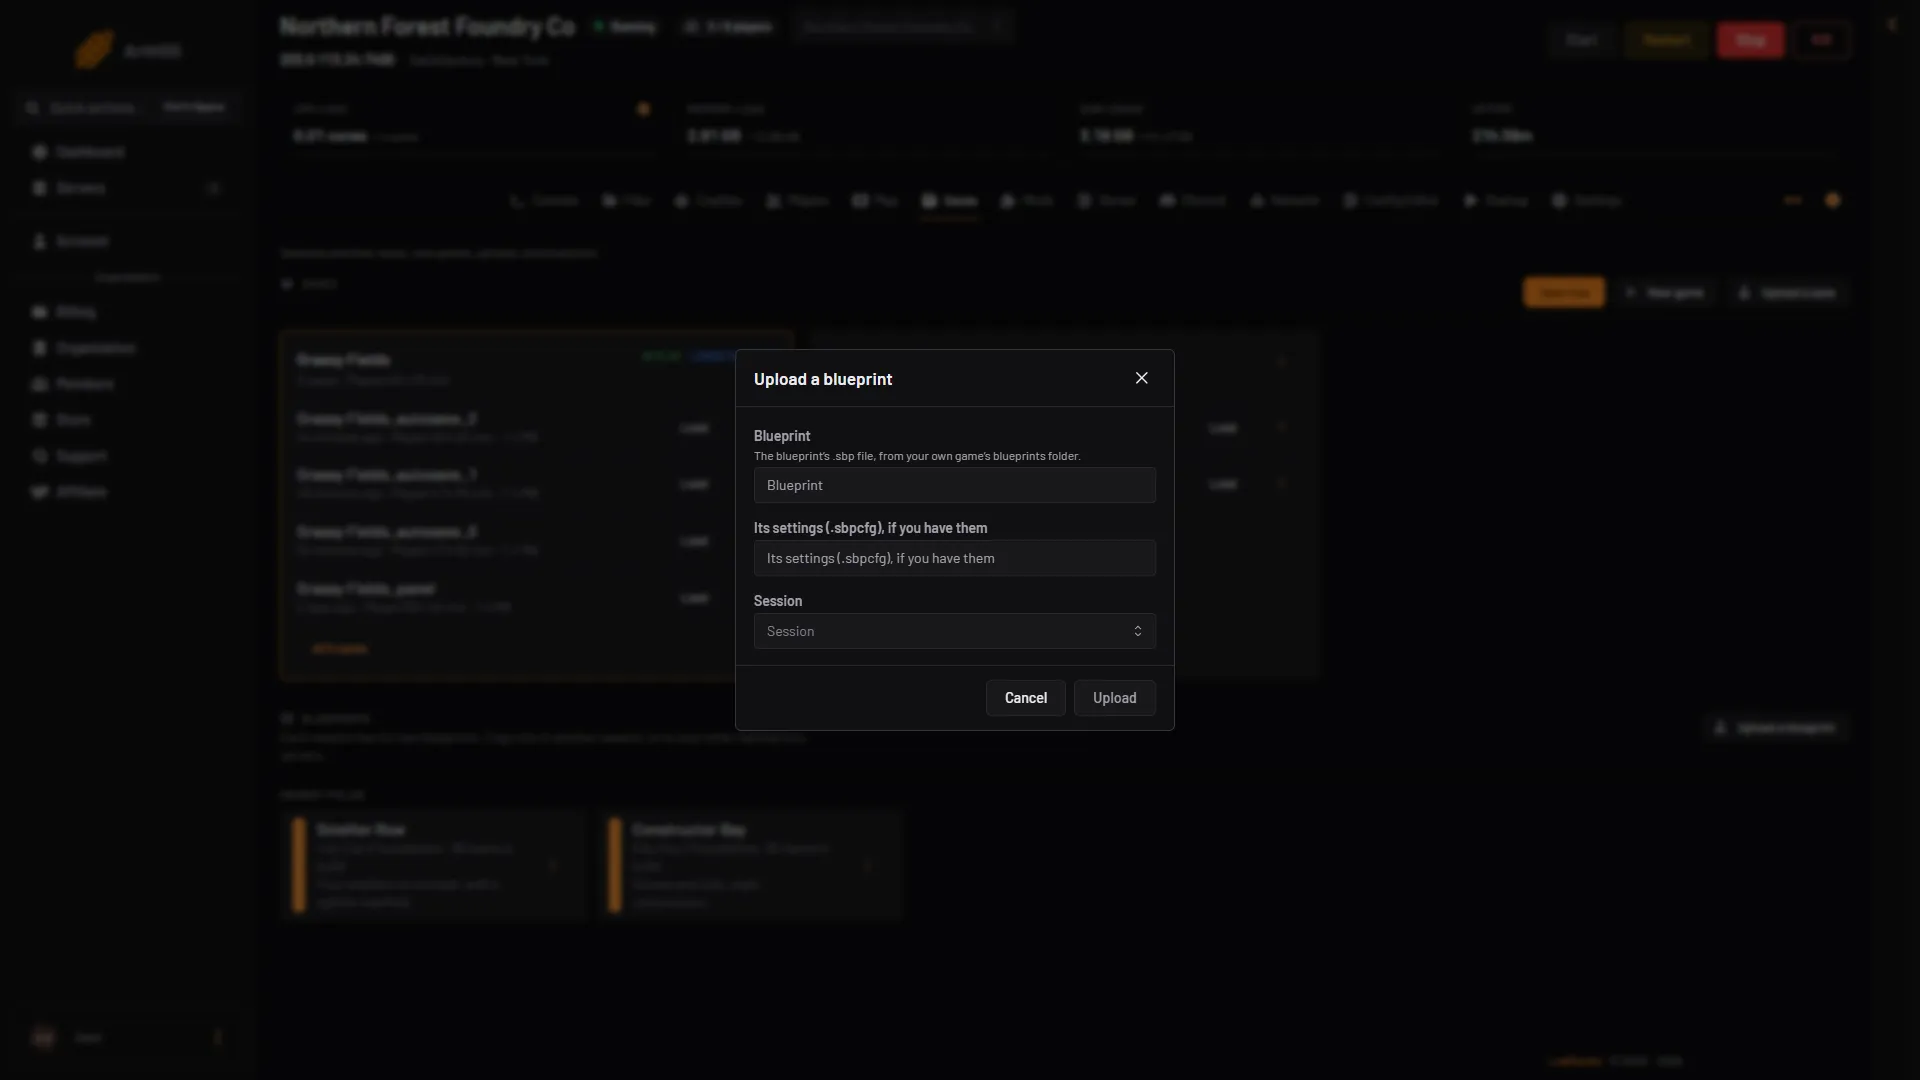Open Dashboard in the background sidebar
Screen dimensions: 1920x1080
[x=128, y=152]
